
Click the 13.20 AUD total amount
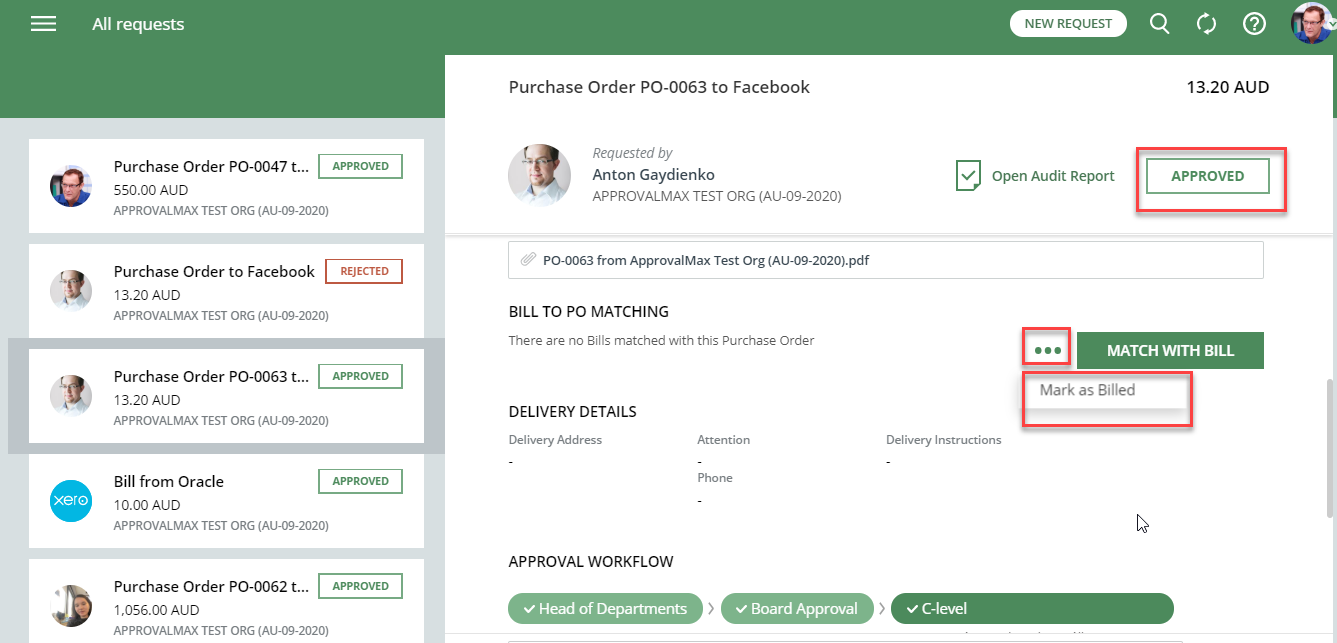(1227, 87)
